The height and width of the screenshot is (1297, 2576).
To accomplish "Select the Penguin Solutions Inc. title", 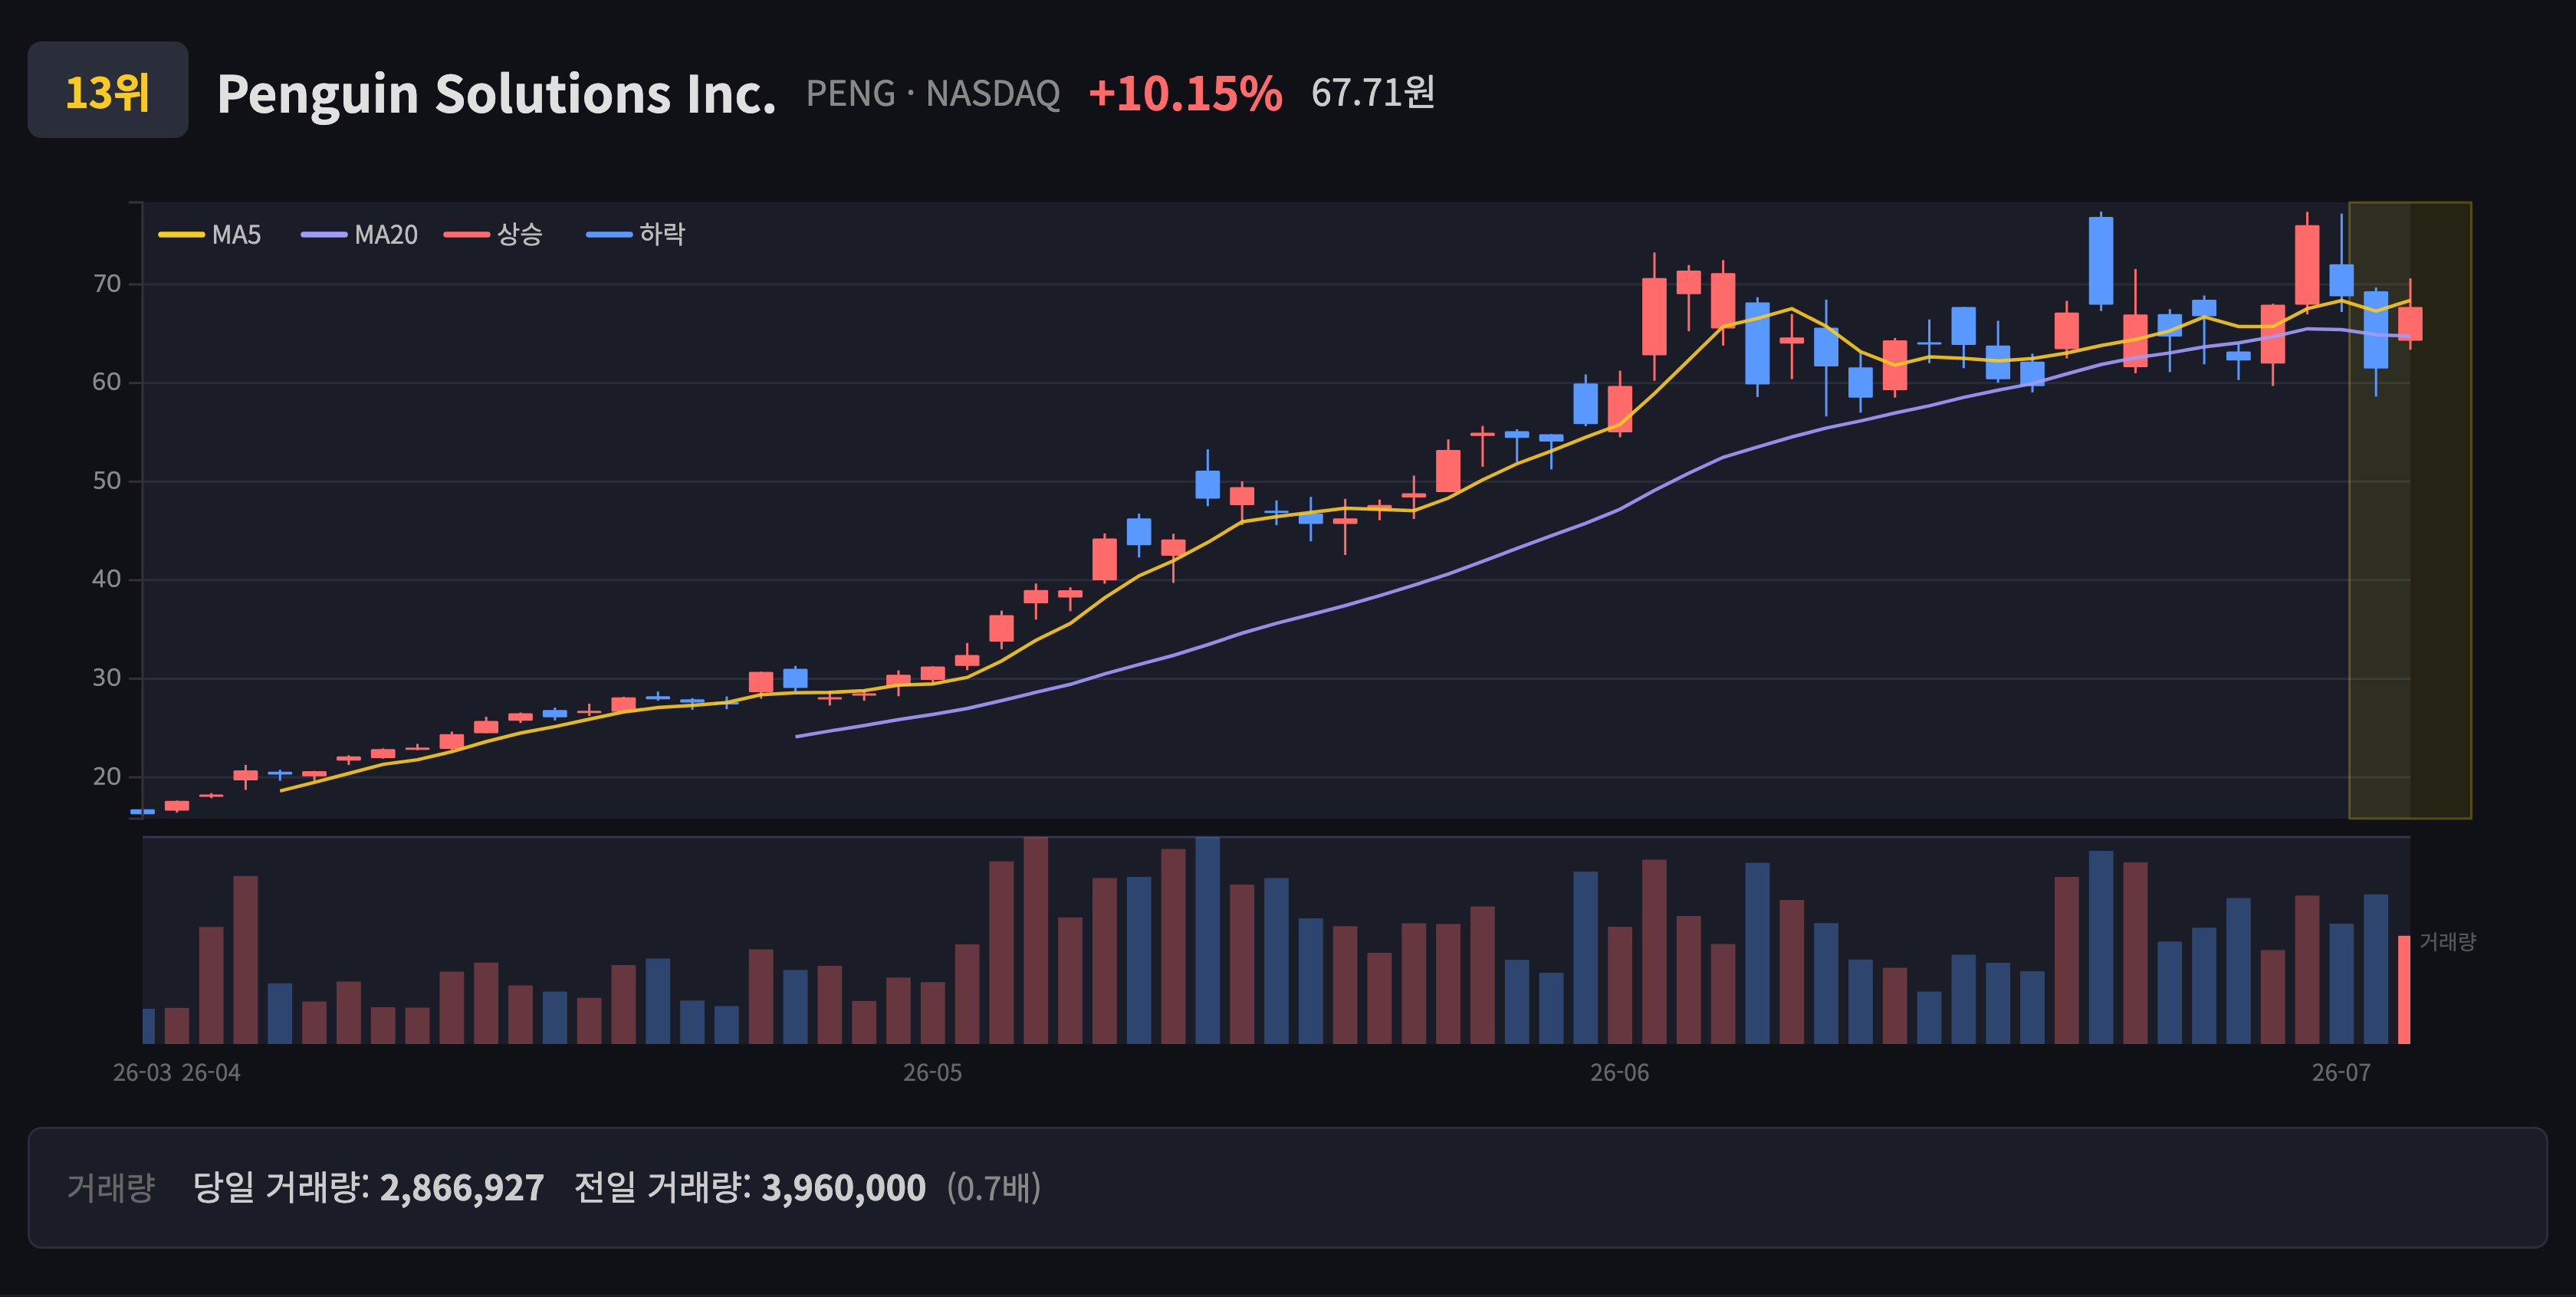I will 496,94.
